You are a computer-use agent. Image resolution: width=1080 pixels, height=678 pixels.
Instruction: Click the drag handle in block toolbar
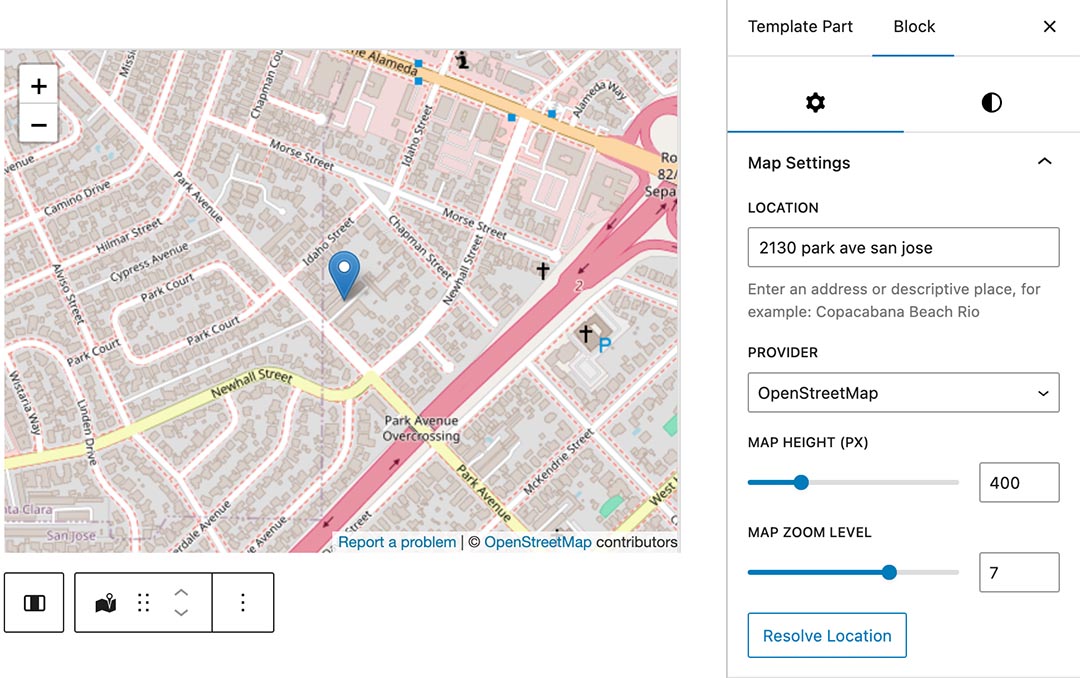[143, 602]
